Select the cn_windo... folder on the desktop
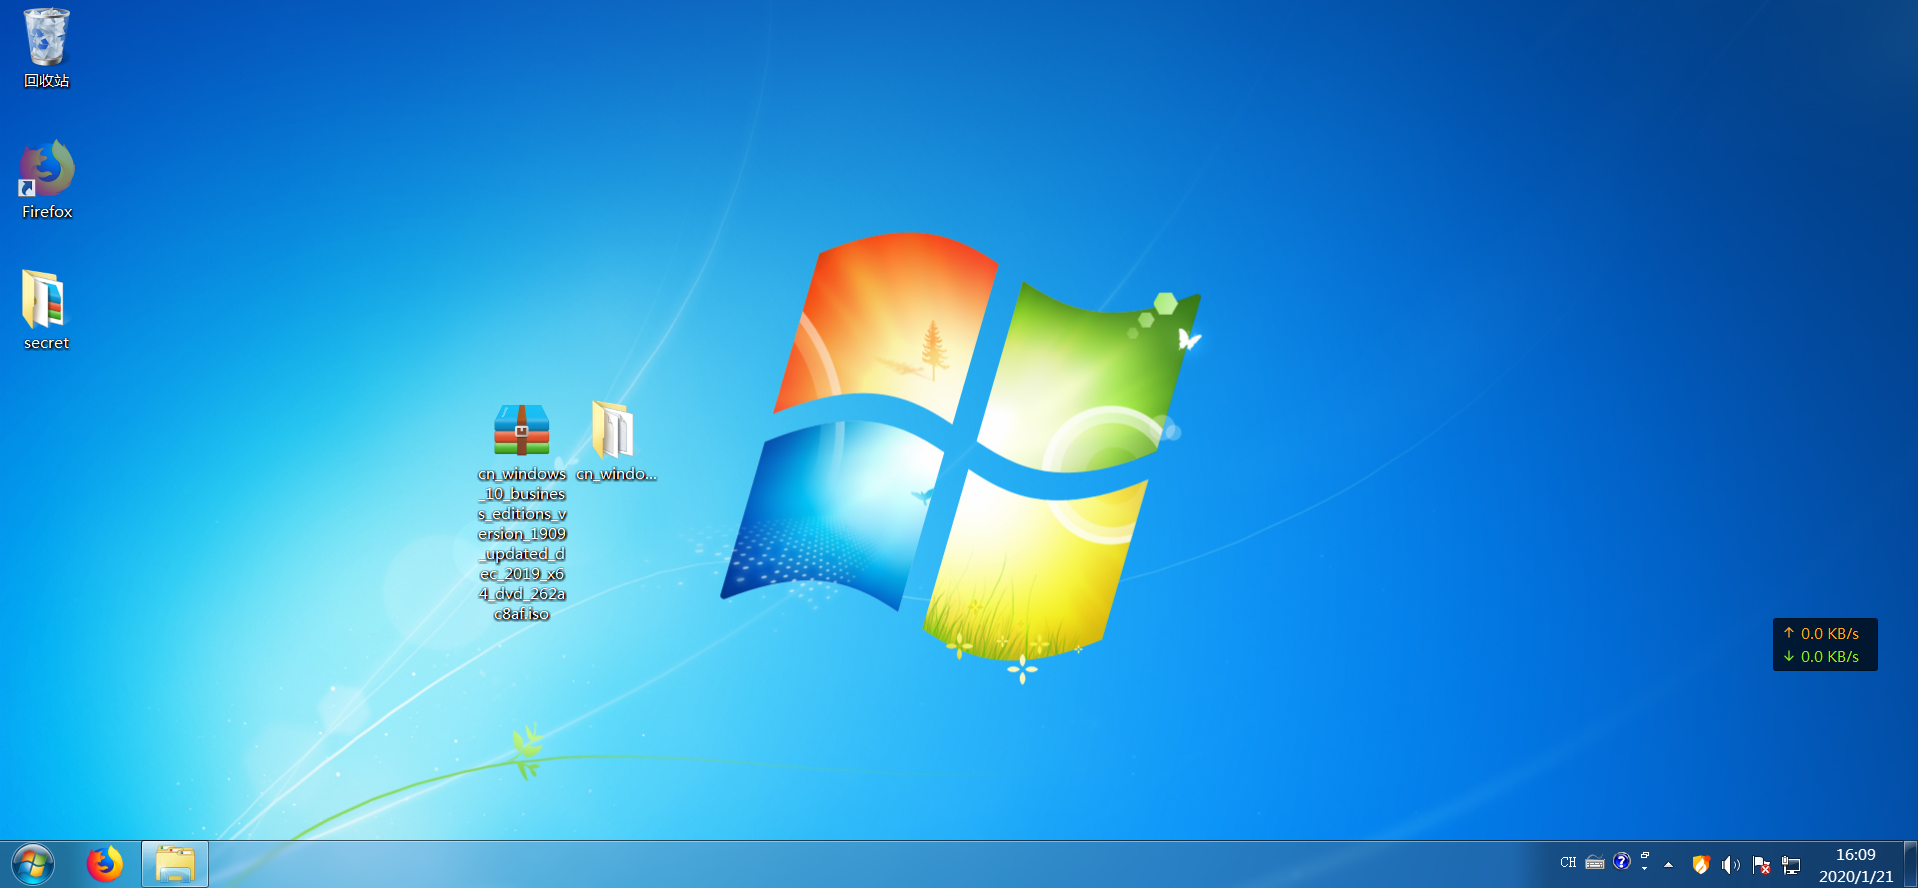 (615, 442)
